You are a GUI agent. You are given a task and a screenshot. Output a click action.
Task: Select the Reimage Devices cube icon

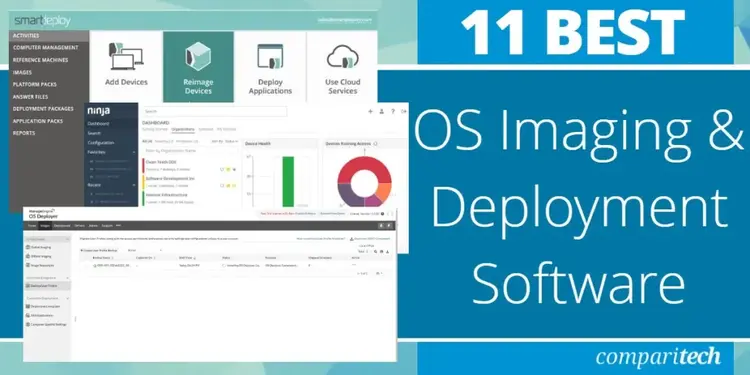click(198, 56)
